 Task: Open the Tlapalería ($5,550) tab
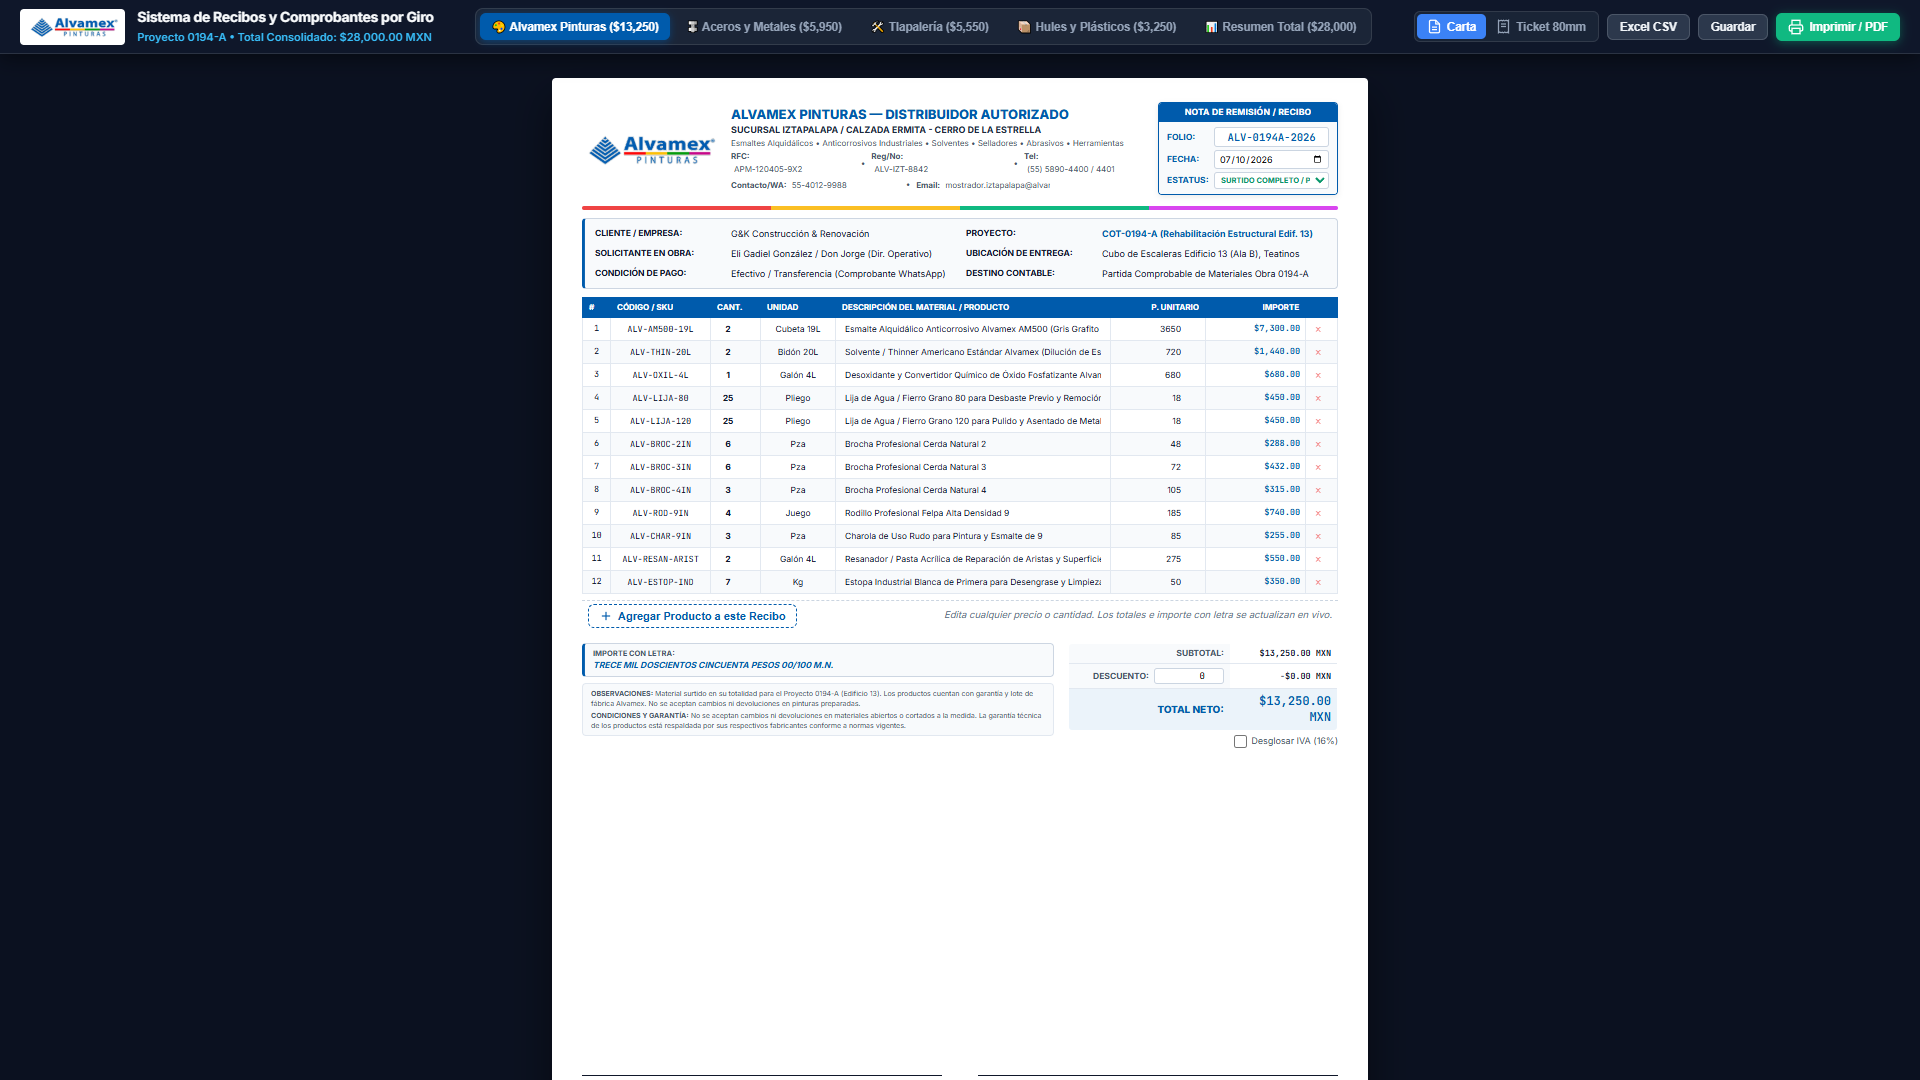930,27
